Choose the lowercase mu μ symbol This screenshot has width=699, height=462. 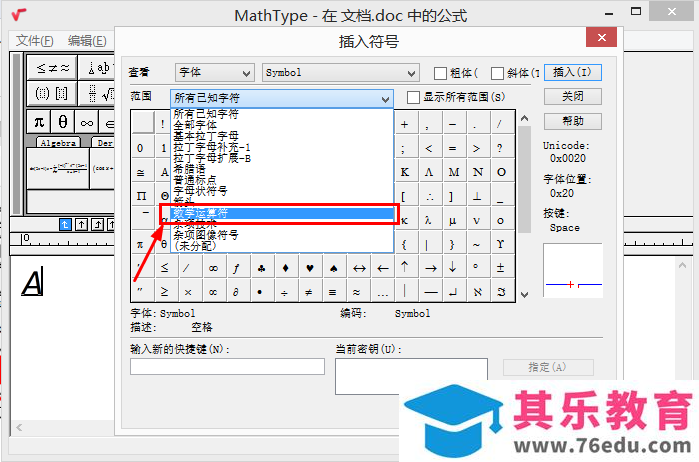pos(452,220)
